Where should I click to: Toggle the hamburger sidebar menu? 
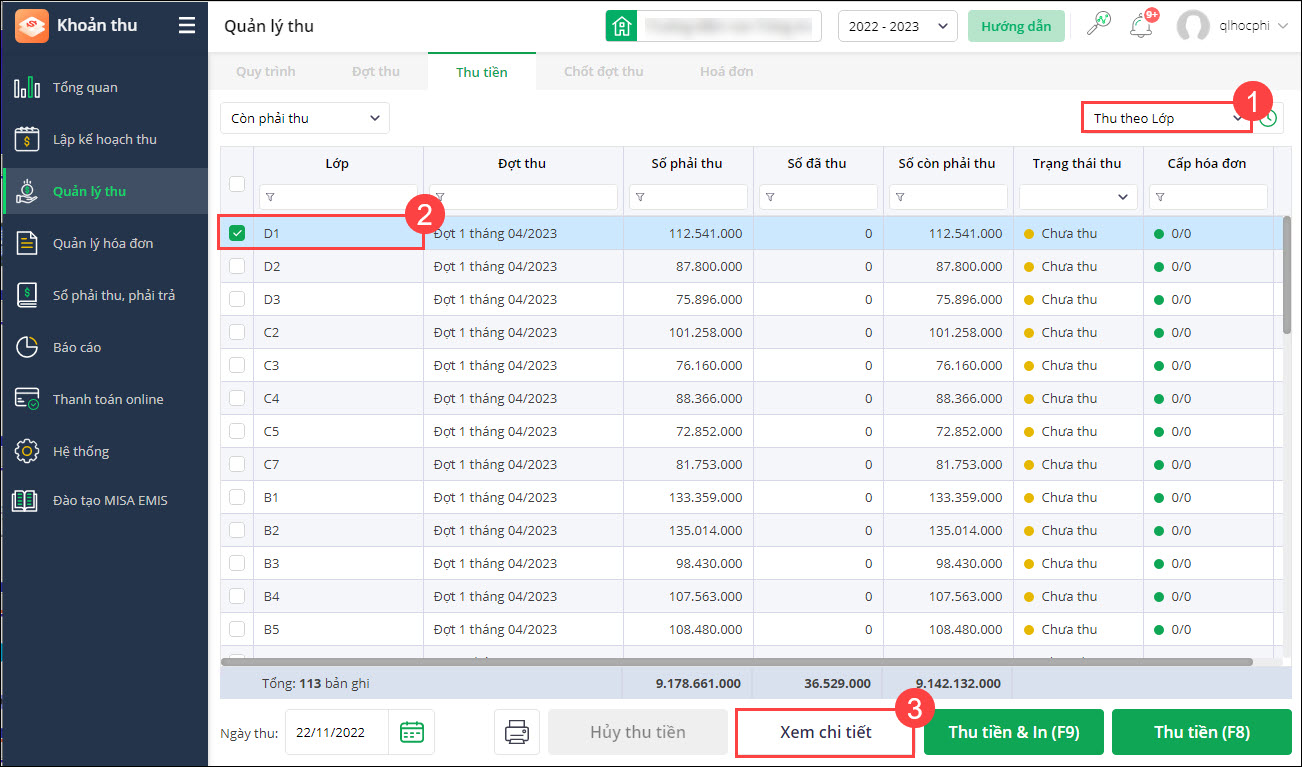tap(187, 26)
